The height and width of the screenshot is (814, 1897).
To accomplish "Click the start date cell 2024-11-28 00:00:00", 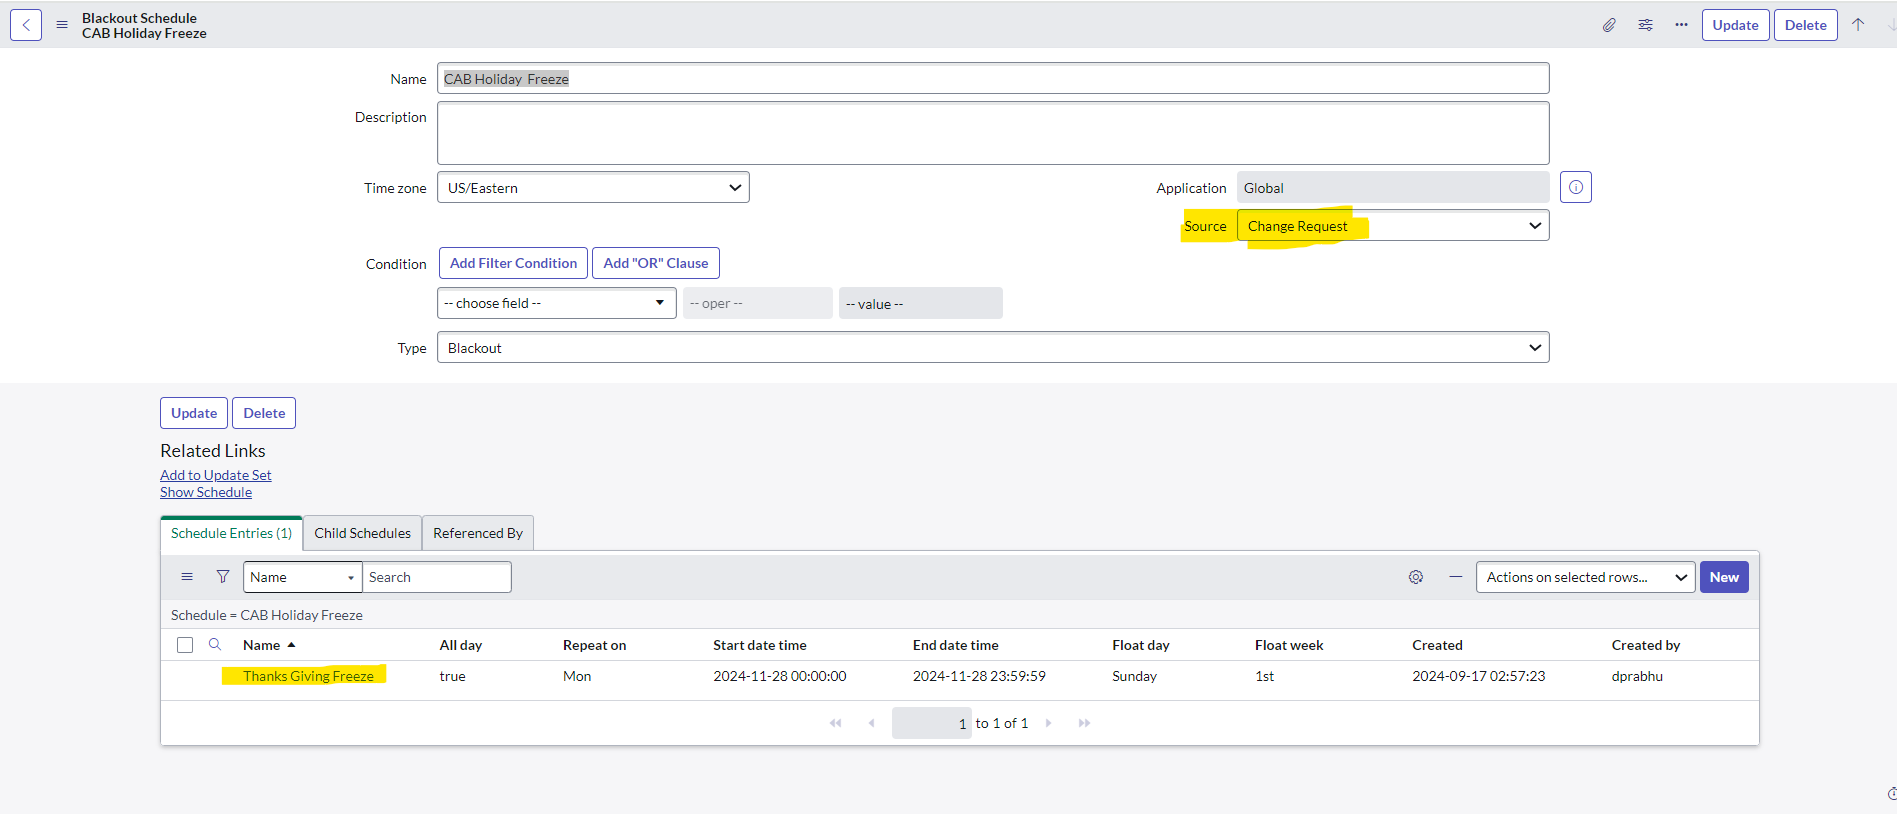I will [780, 676].
